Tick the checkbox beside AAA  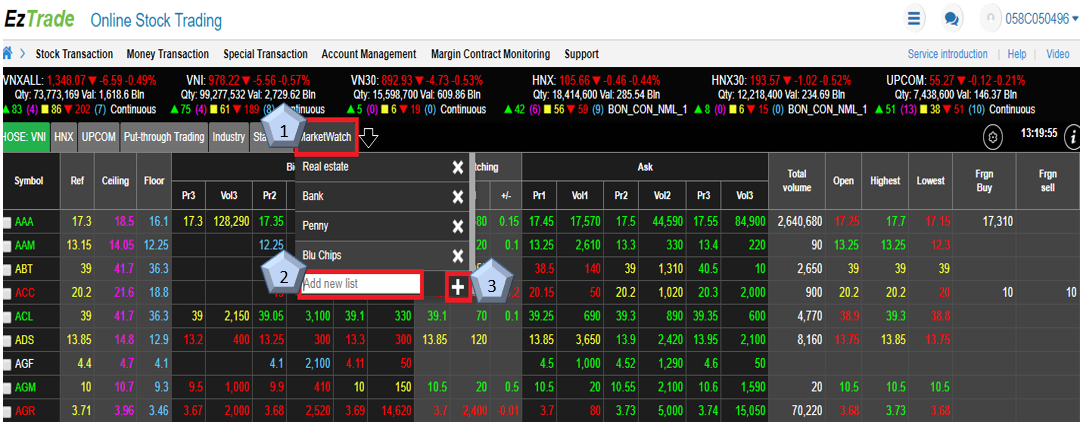click(7, 220)
